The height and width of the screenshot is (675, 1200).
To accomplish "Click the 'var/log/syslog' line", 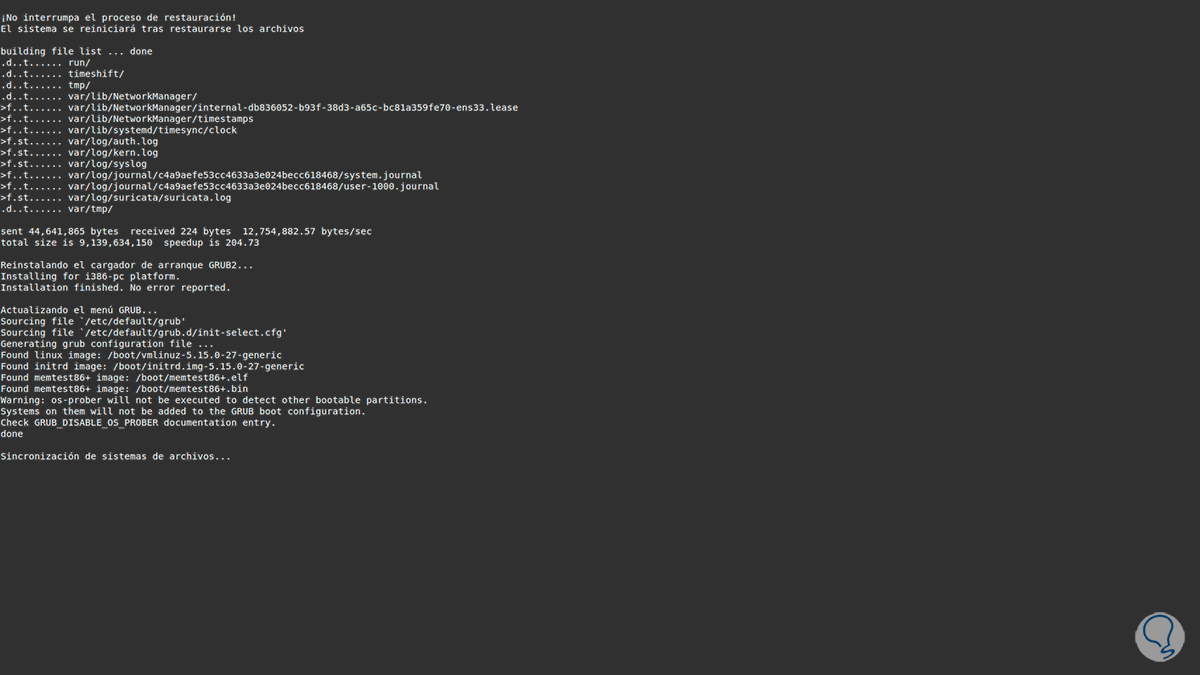I will (107, 164).
